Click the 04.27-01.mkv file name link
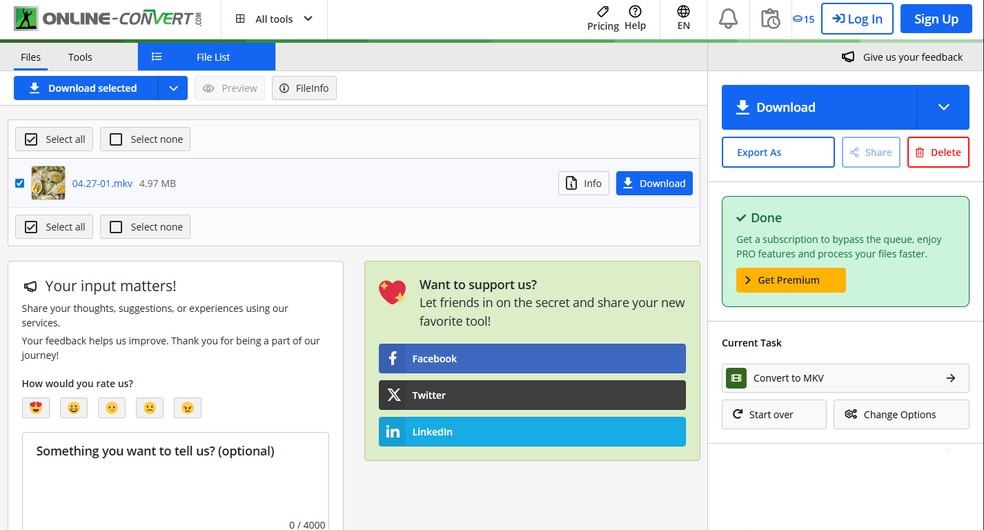This screenshot has height=530, width=984. [x=102, y=183]
